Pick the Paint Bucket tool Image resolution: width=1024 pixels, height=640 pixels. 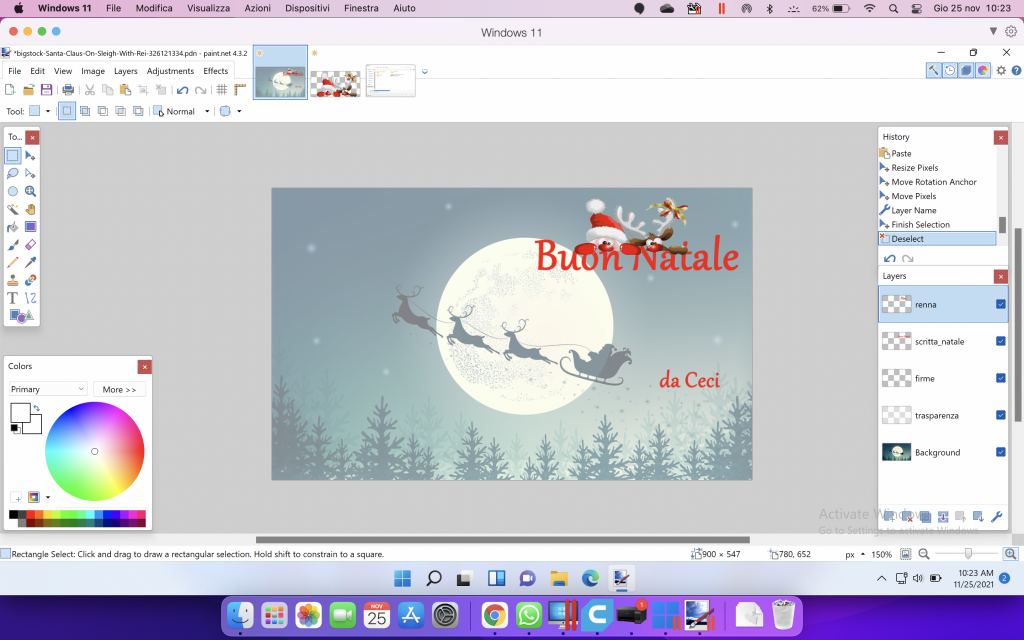(13, 227)
